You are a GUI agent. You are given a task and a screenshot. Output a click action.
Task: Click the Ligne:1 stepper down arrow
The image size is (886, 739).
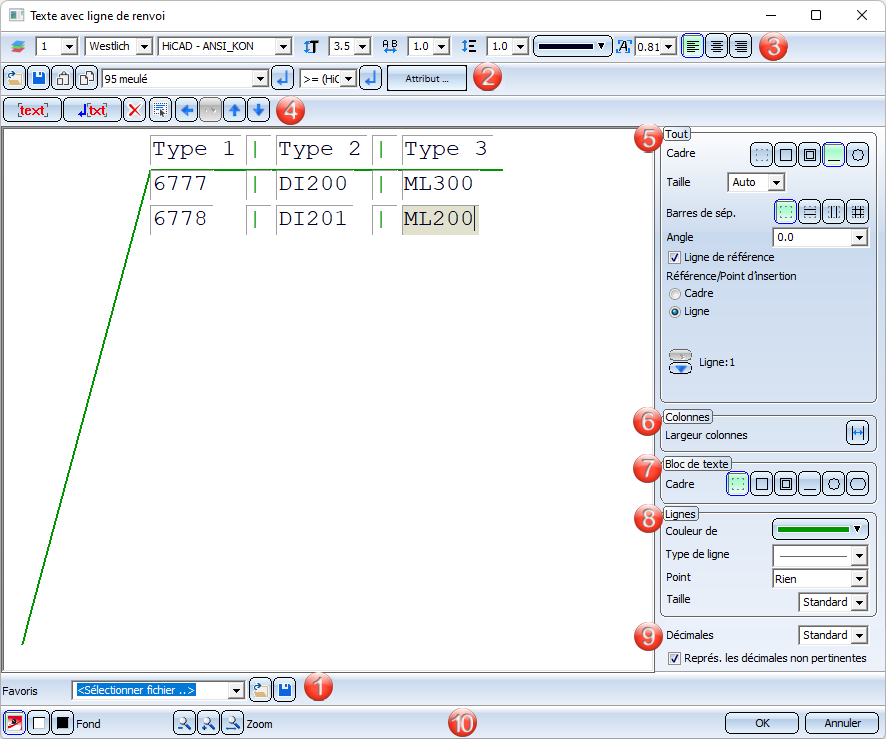pyautogui.click(x=680, y=368)
